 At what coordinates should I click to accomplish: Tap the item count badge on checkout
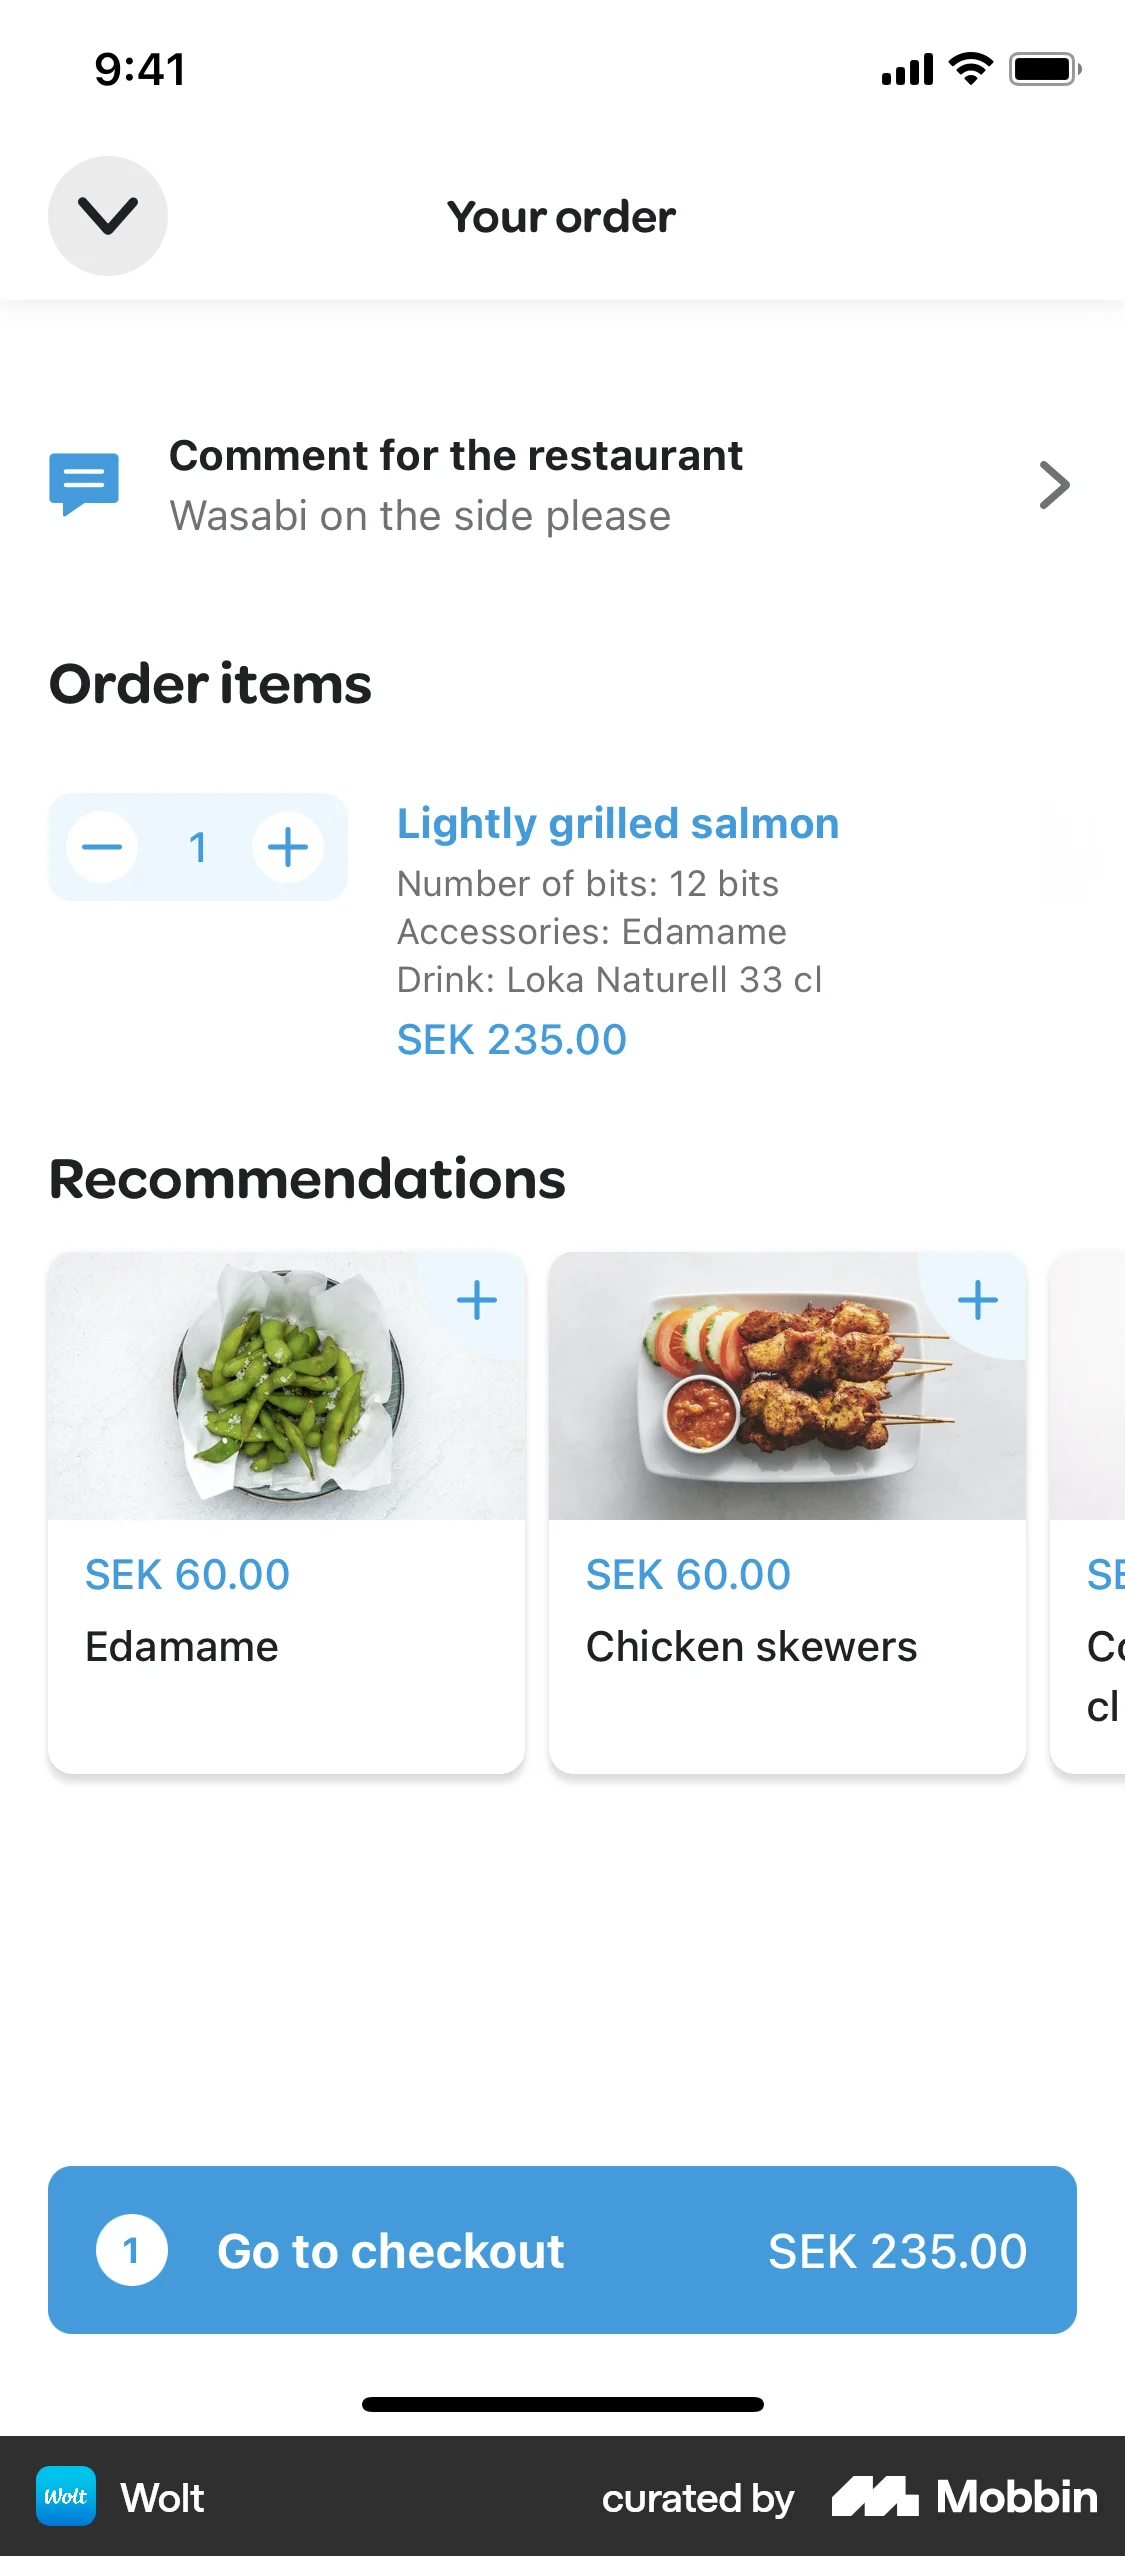click(x=131, y=2251)
